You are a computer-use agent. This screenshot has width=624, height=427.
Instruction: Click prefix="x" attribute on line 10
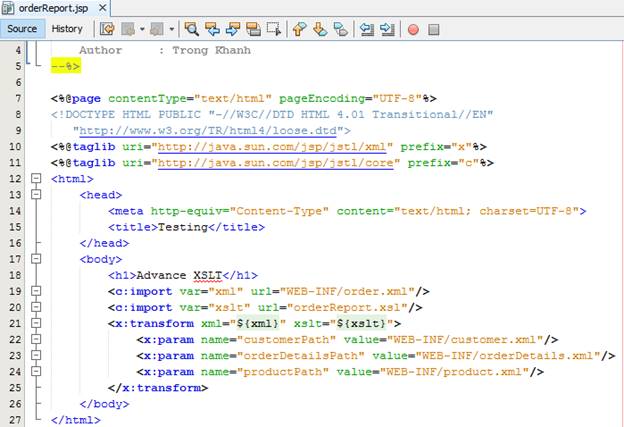(x=436, y=147)
